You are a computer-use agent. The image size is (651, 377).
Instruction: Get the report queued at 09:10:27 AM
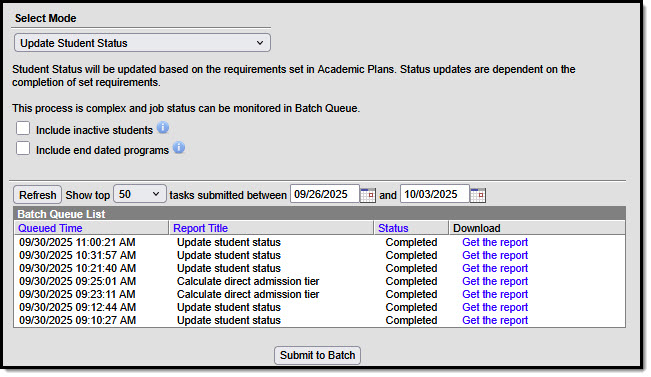(495, 320)
